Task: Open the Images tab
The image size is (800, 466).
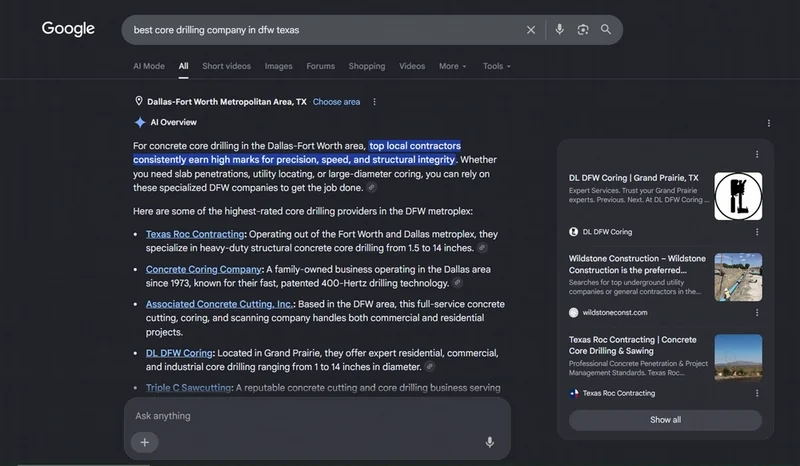Action: (279, 66)
